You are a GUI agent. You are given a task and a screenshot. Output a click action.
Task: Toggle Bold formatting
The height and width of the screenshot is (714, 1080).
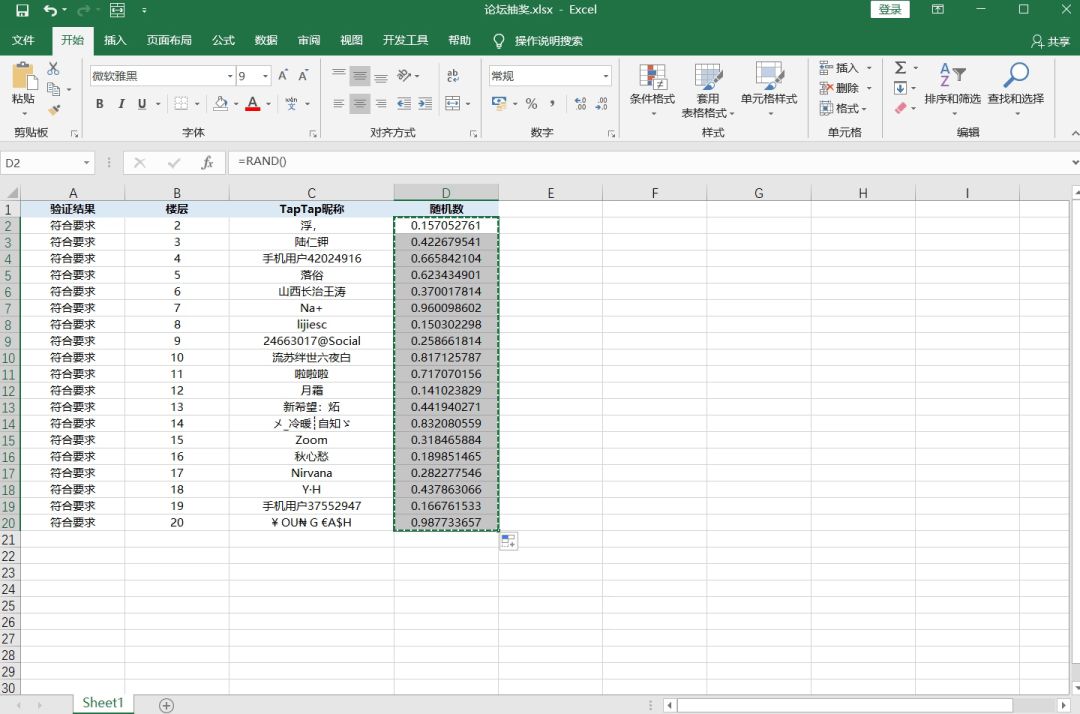(100, 103)
